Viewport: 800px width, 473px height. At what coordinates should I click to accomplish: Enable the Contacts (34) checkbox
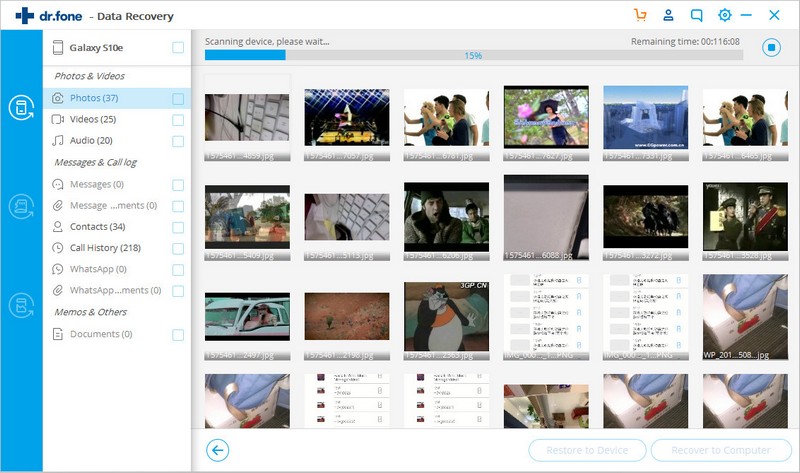178,227
